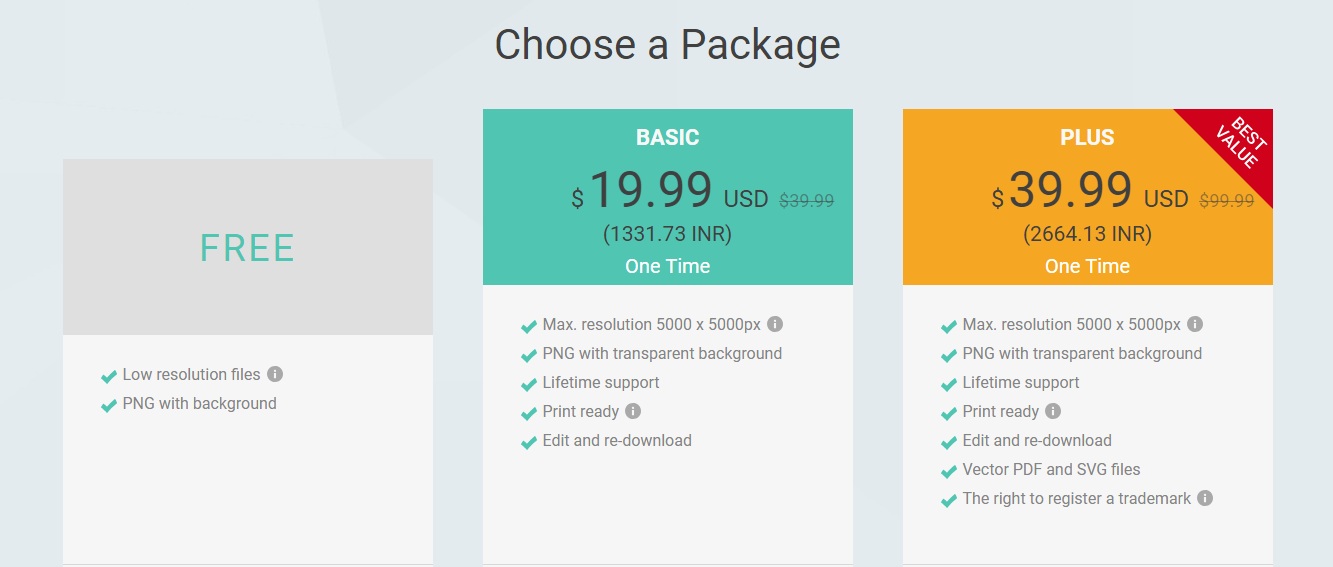Click info icon beside Basic Print ready

pos(633,411)
